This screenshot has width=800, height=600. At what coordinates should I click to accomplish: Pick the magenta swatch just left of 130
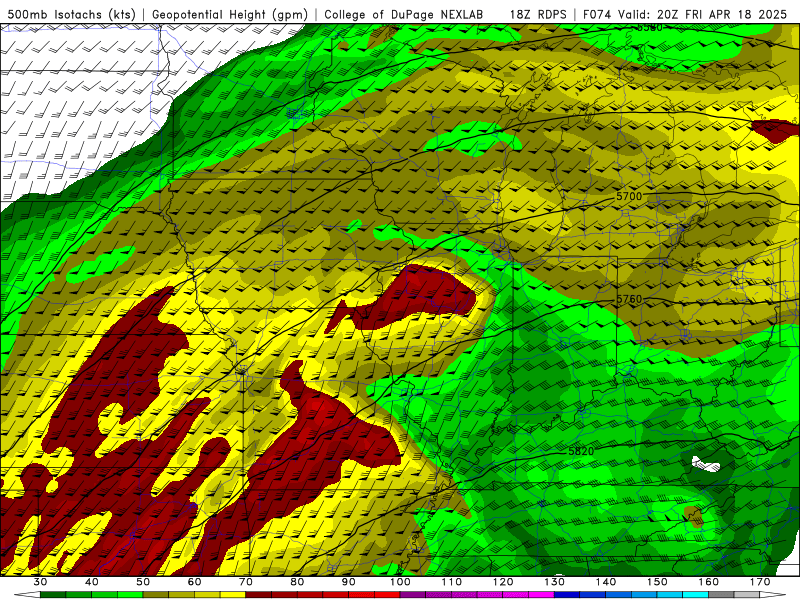pyautogui.click(x=541, y=595)
